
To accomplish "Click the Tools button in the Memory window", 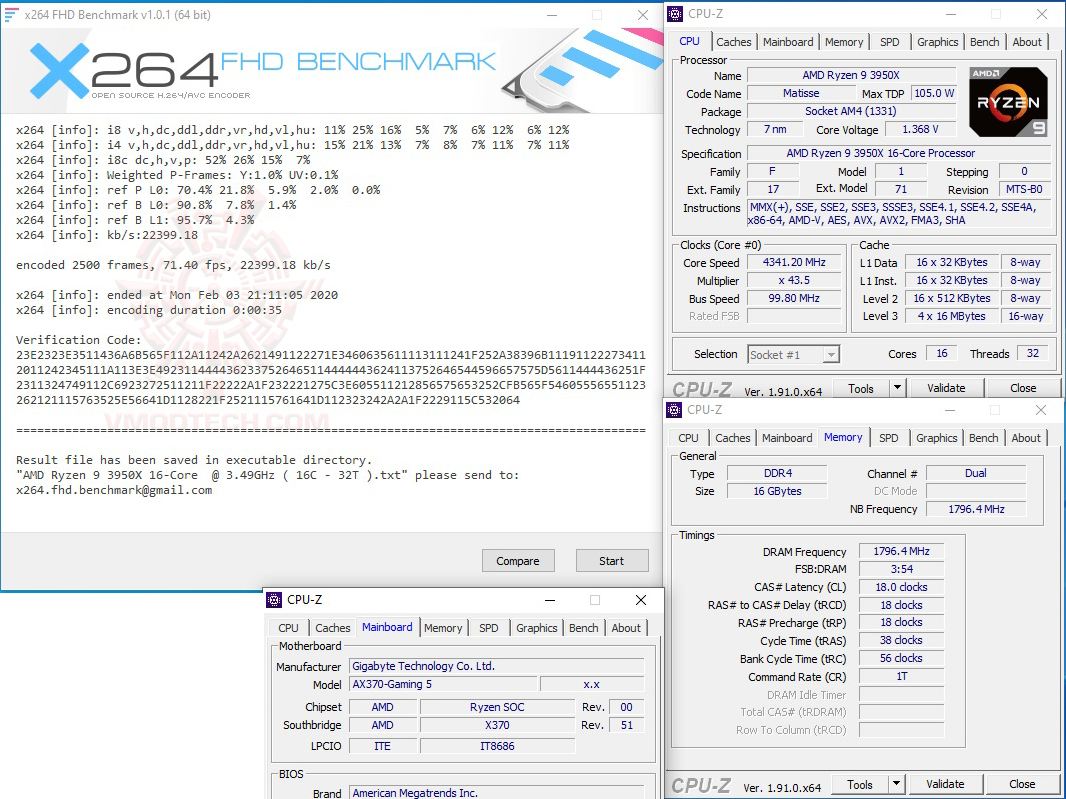I will click(860, 784).
